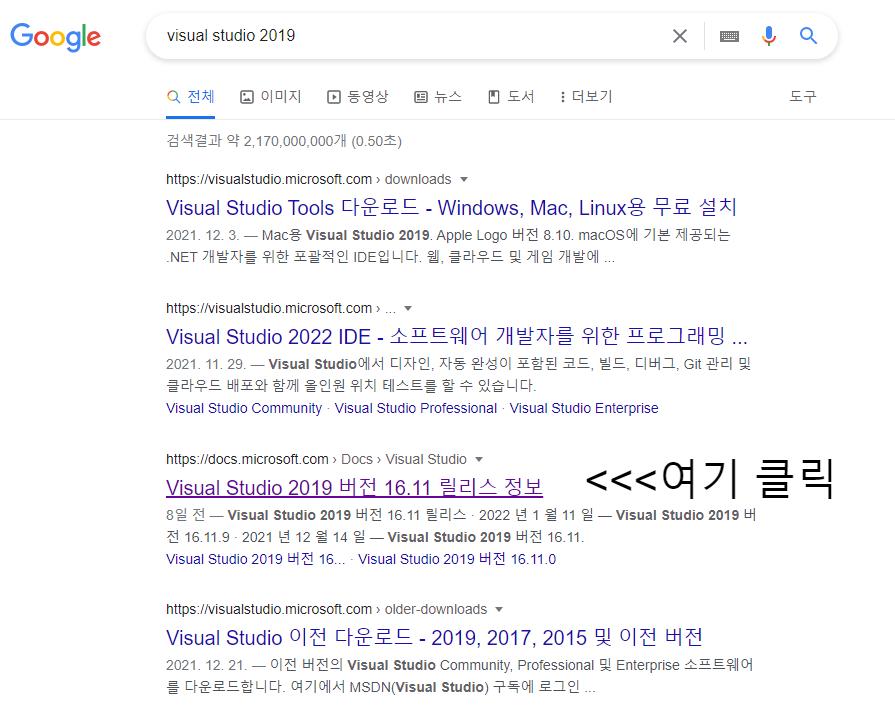This screenshot has height=718, width=895.
Task: Switch to the 이미지 tab
Action: click(x=271, y=96)
